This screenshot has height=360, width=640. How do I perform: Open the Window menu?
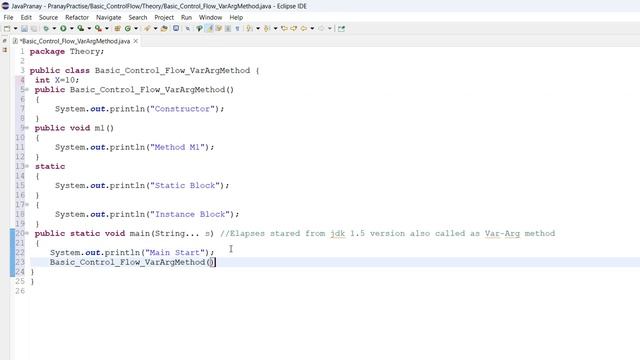pyautogui.click(x=210, y=18)
